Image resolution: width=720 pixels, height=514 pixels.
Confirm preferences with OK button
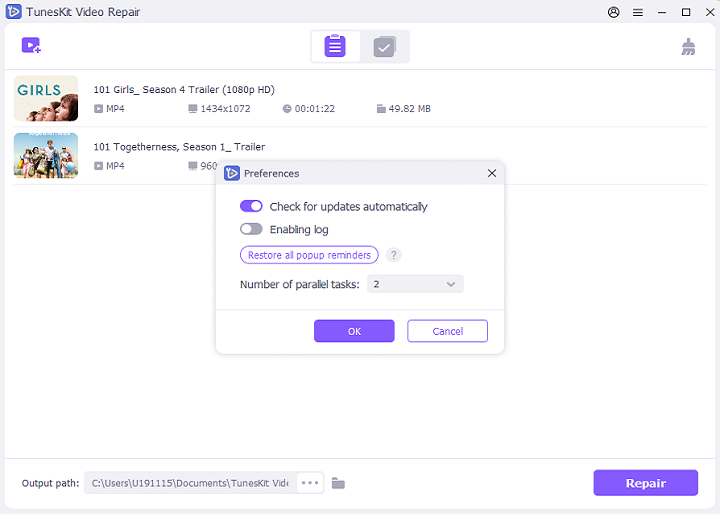(354, 331)
